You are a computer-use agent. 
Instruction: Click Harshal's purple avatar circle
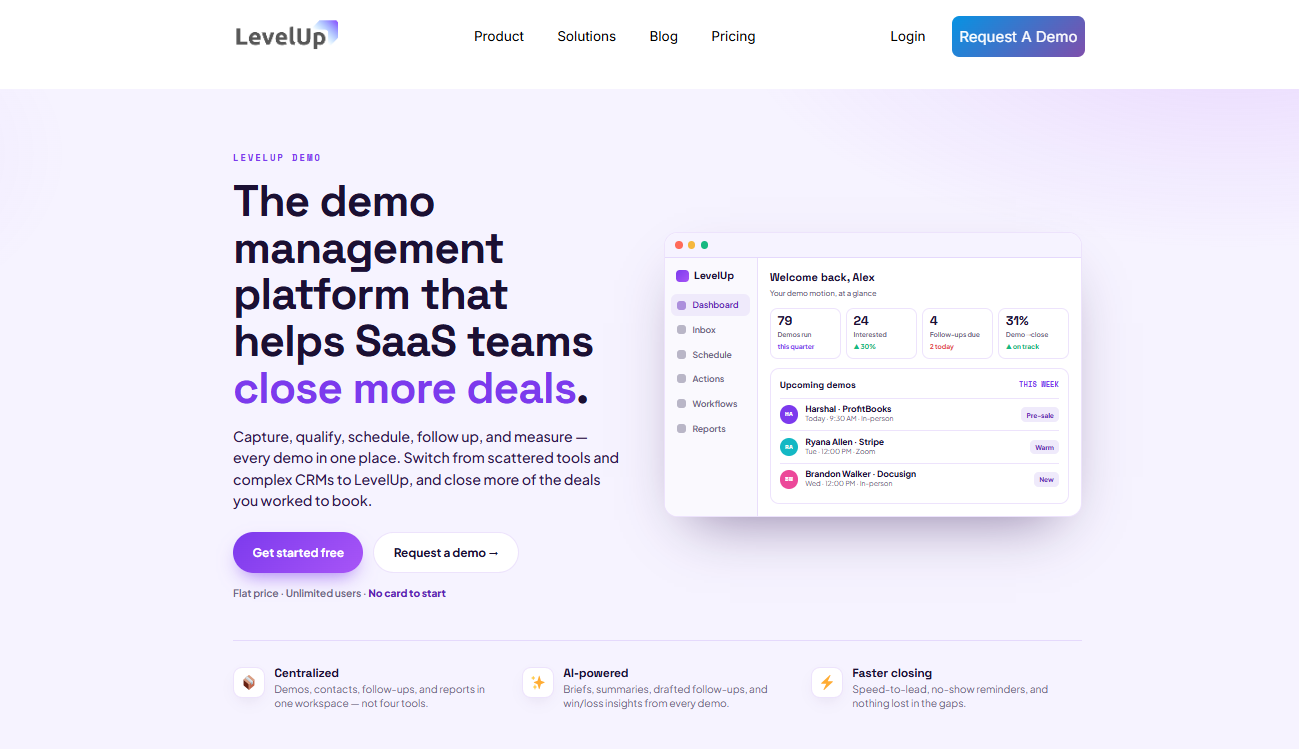(x=789, y=414)
